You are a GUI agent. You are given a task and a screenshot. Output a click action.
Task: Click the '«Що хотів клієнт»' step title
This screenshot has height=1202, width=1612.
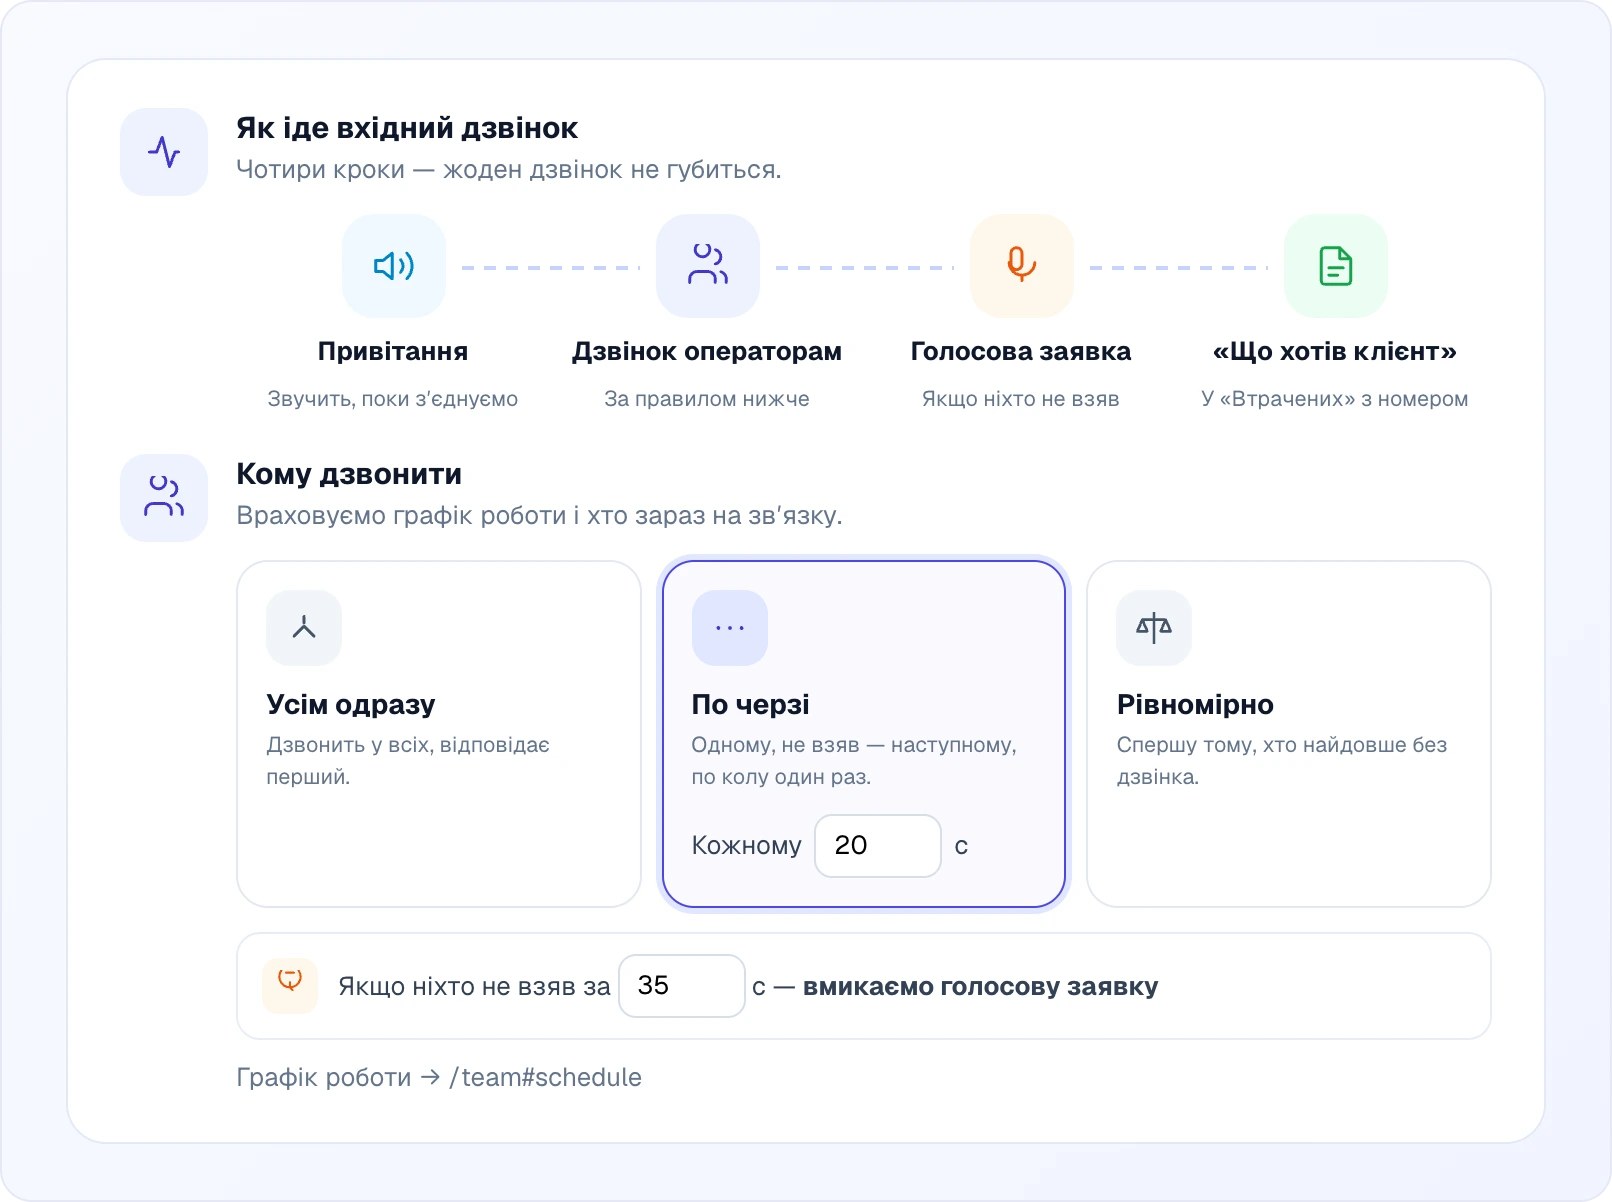coord(1335,352)
